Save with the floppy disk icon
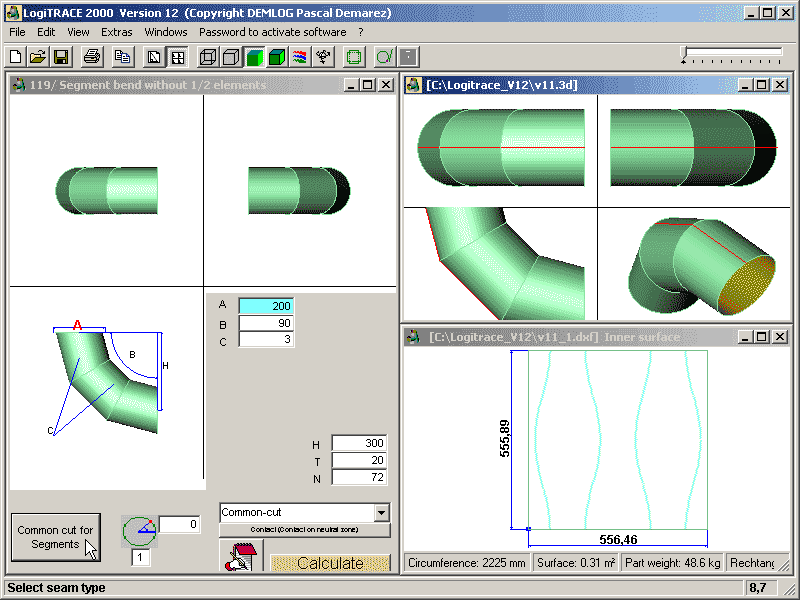 coord(61,57)
